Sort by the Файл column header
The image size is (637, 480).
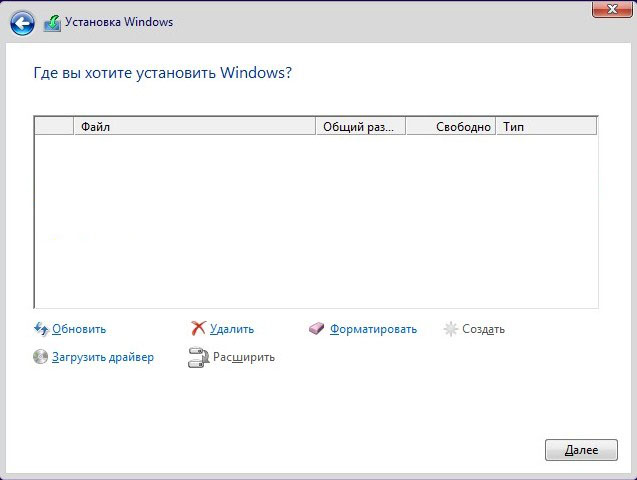tap(195, 127)
